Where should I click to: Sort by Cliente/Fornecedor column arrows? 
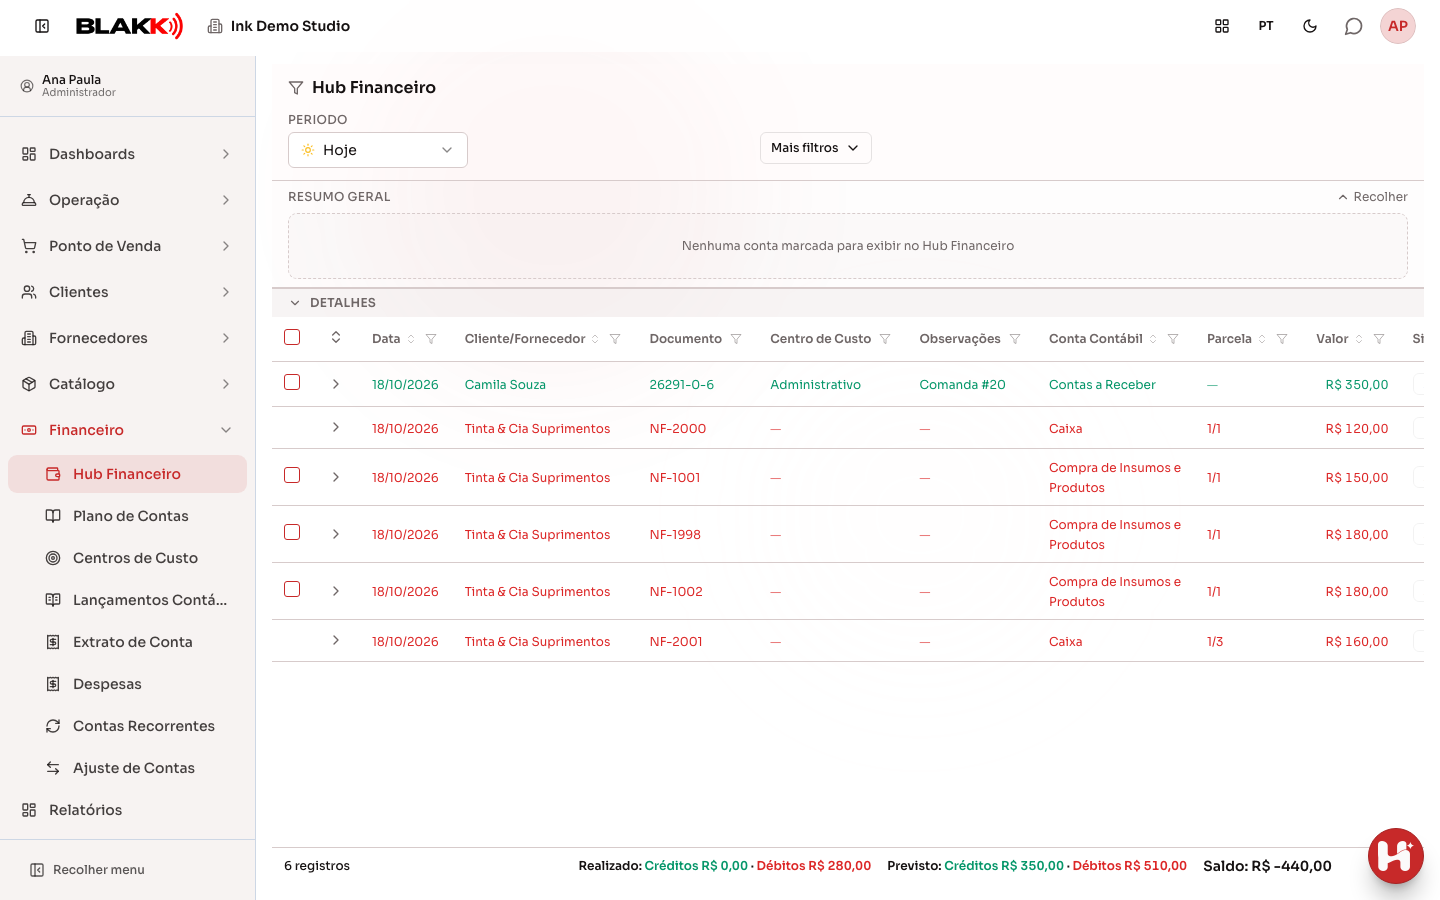click(595, 339)
